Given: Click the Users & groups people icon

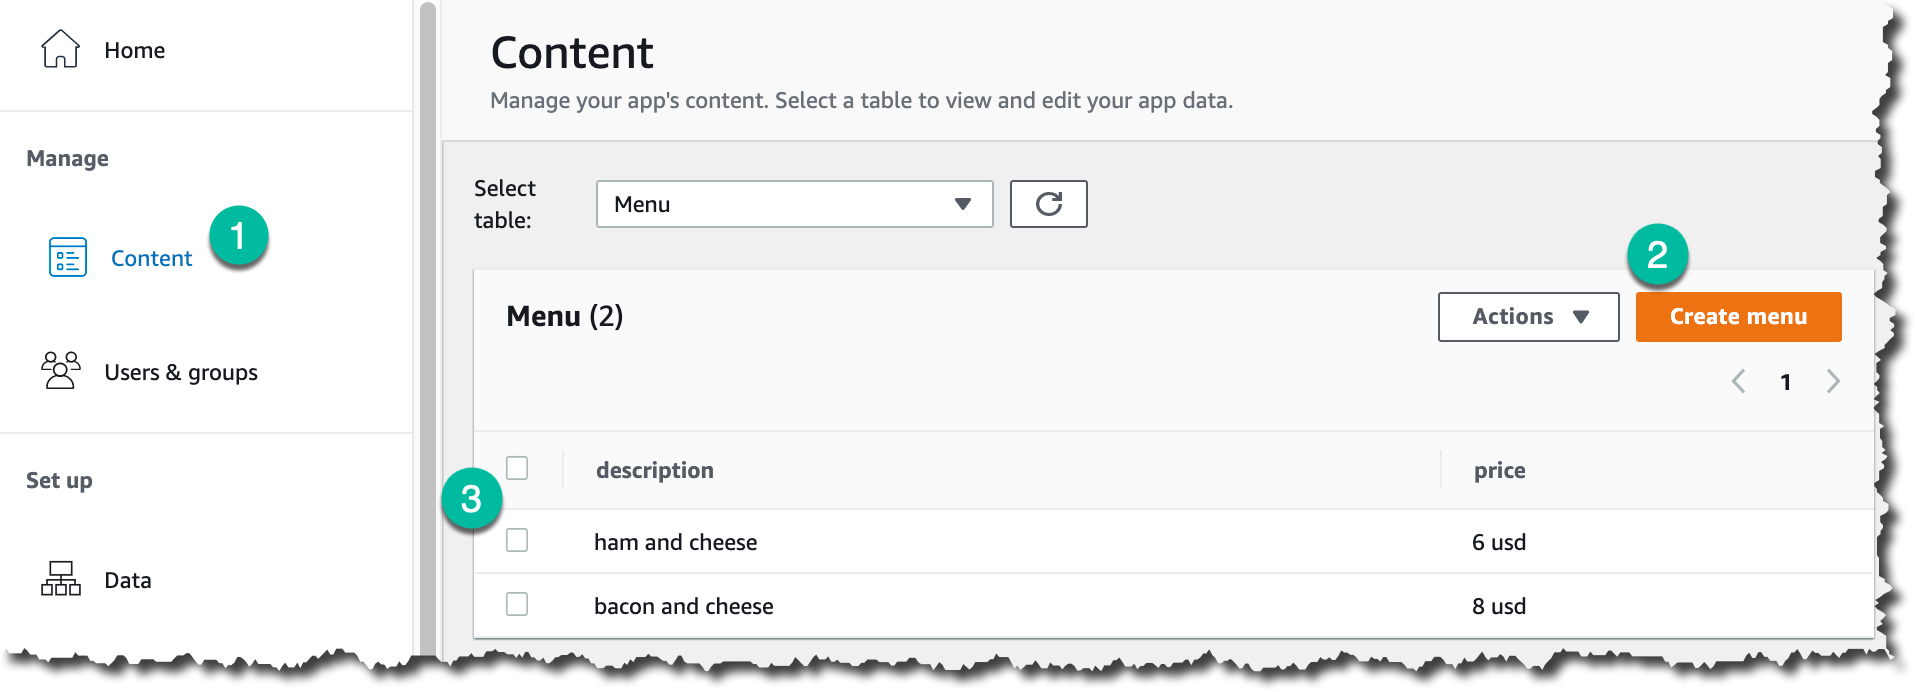Looking at the screenshot, I should click(61, 371).
